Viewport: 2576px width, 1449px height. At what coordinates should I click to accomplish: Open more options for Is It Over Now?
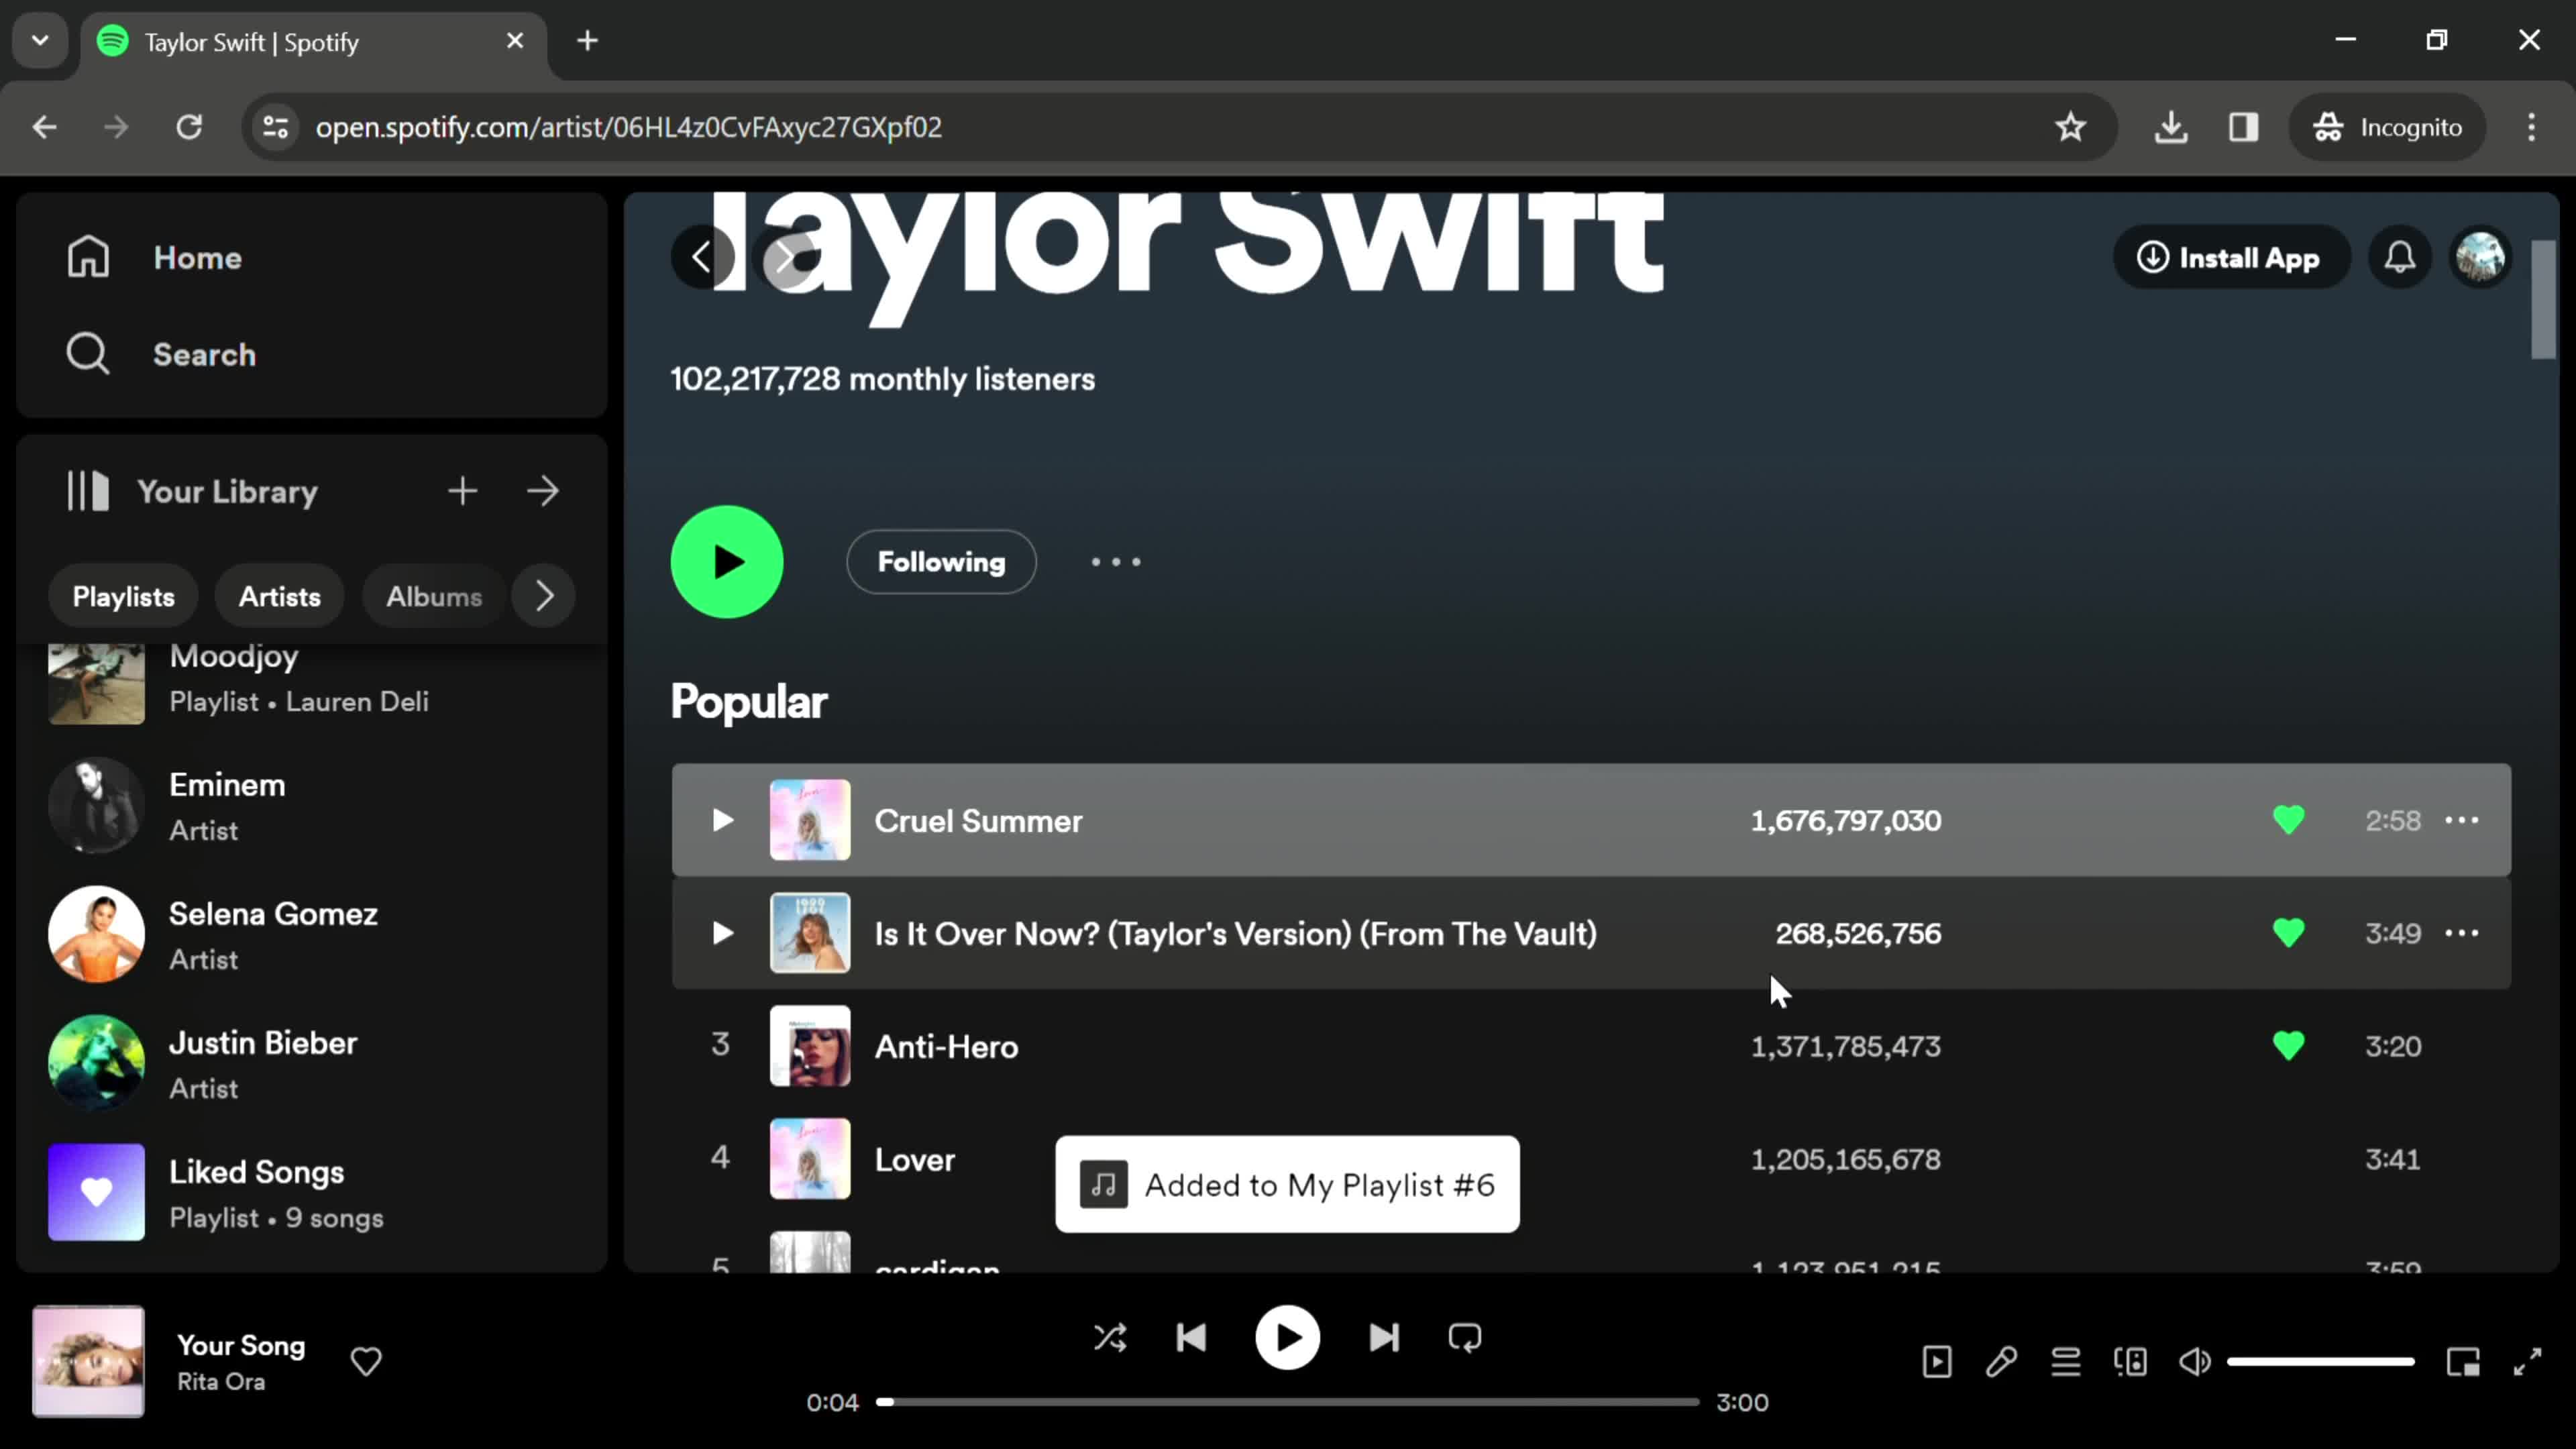(2461, 934)
